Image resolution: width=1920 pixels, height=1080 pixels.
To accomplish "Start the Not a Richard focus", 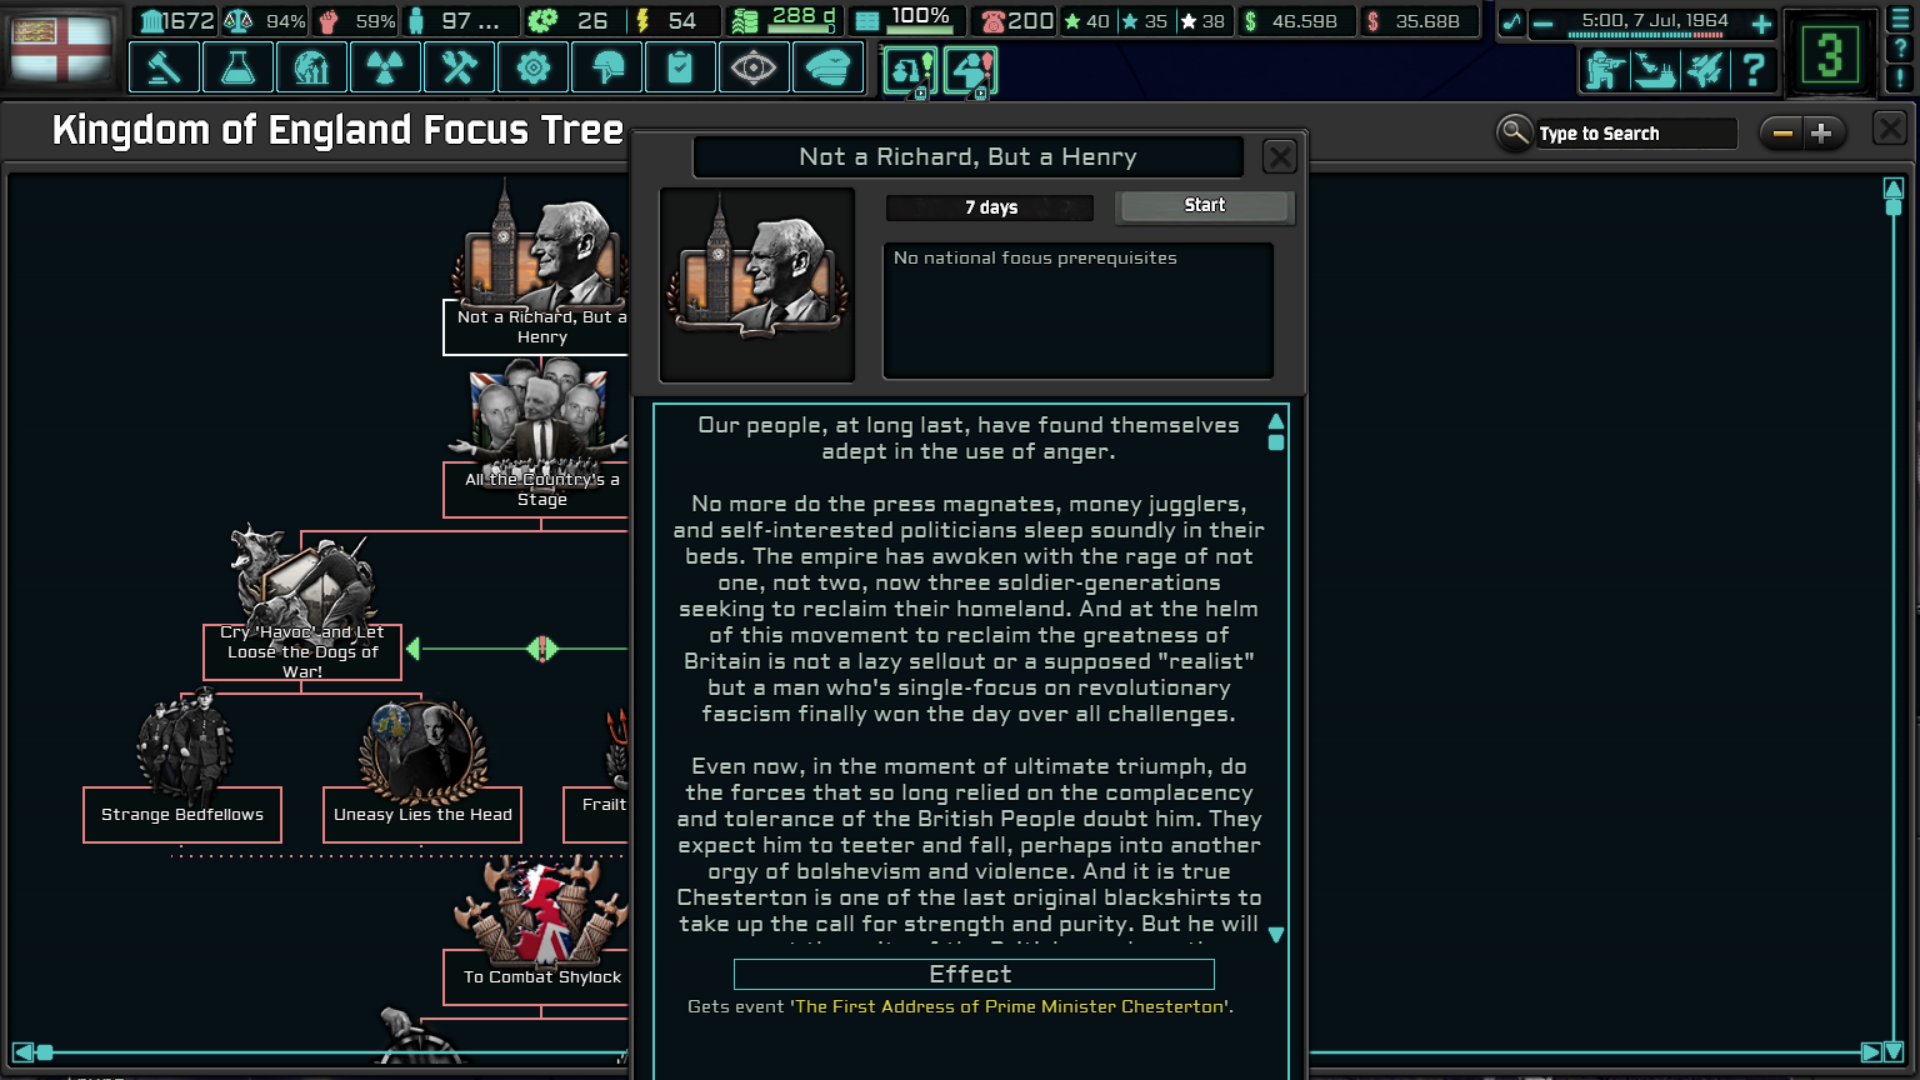I will click(1204, 206).
